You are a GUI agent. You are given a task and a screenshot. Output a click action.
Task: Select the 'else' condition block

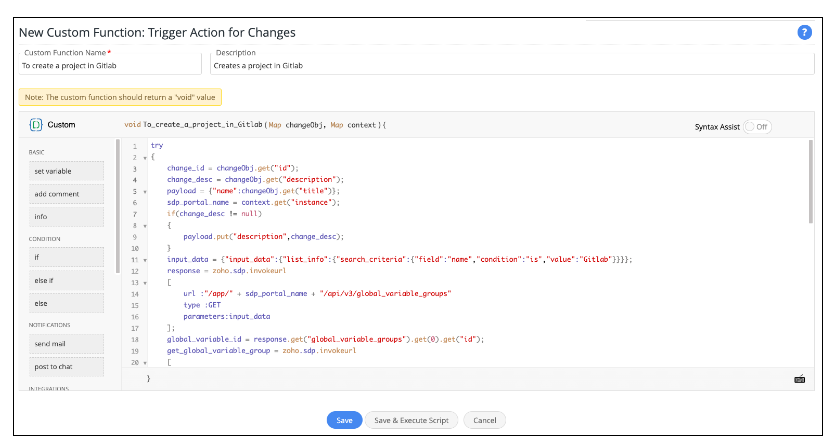point(66,304)
